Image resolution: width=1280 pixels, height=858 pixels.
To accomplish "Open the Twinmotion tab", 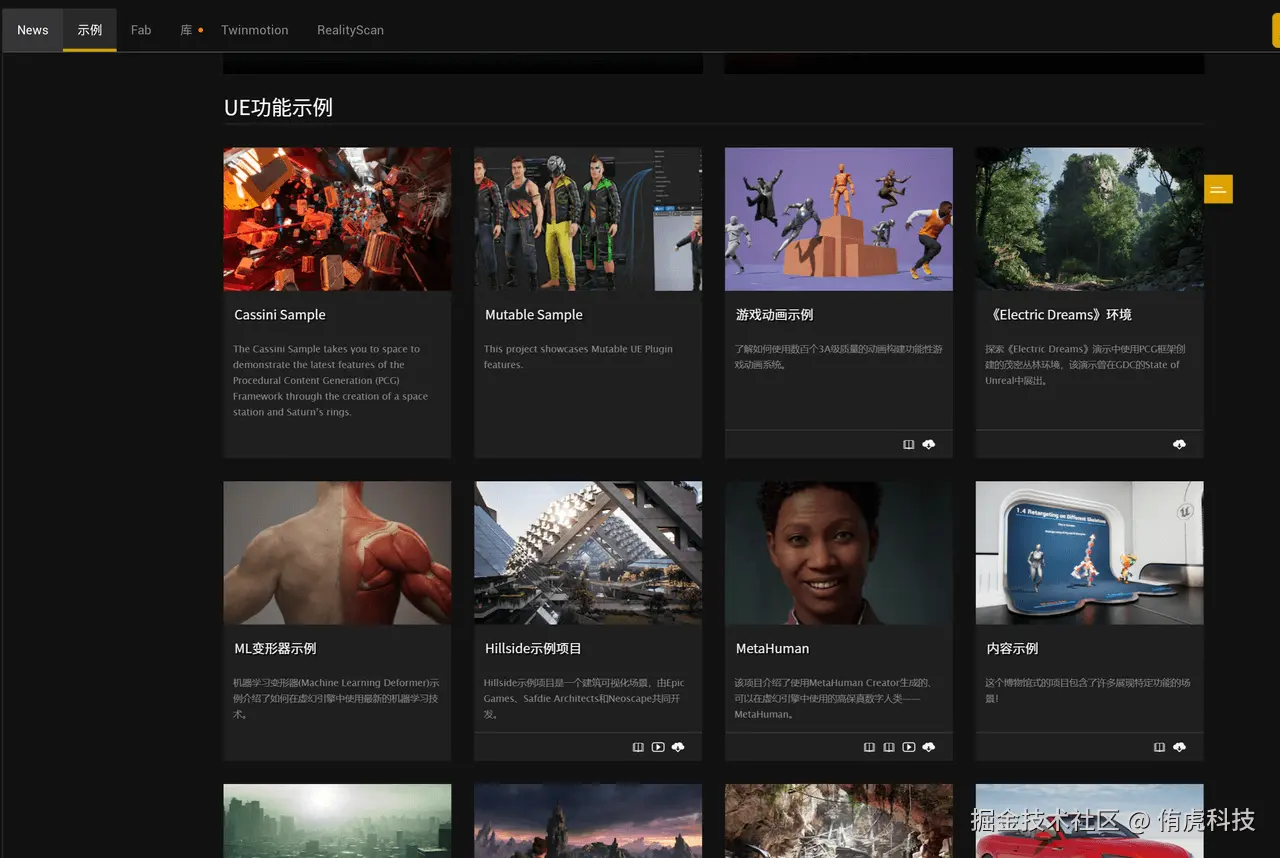I will 255,30.
